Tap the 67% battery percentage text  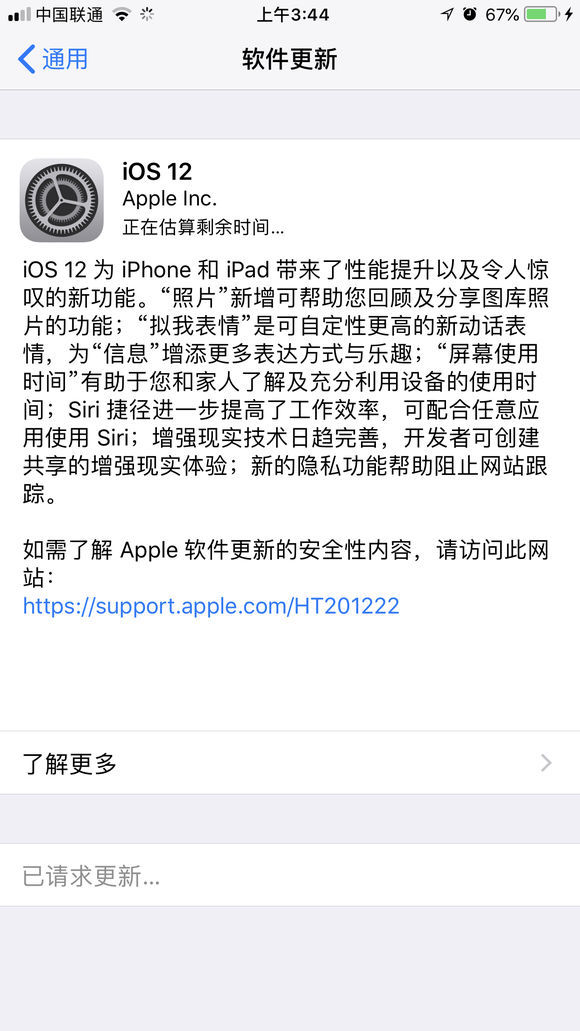click(502, 14)
